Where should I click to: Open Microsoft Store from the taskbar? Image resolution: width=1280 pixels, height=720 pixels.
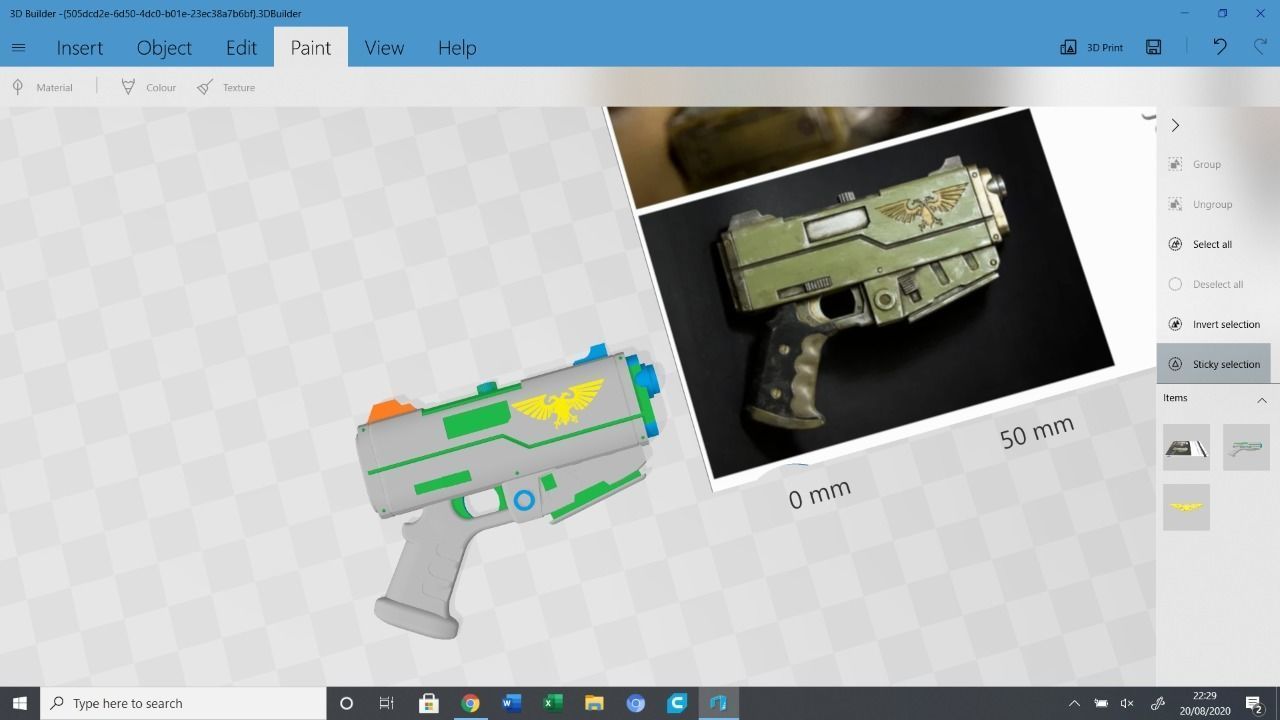pyautogui.click(x=428, y=703)
